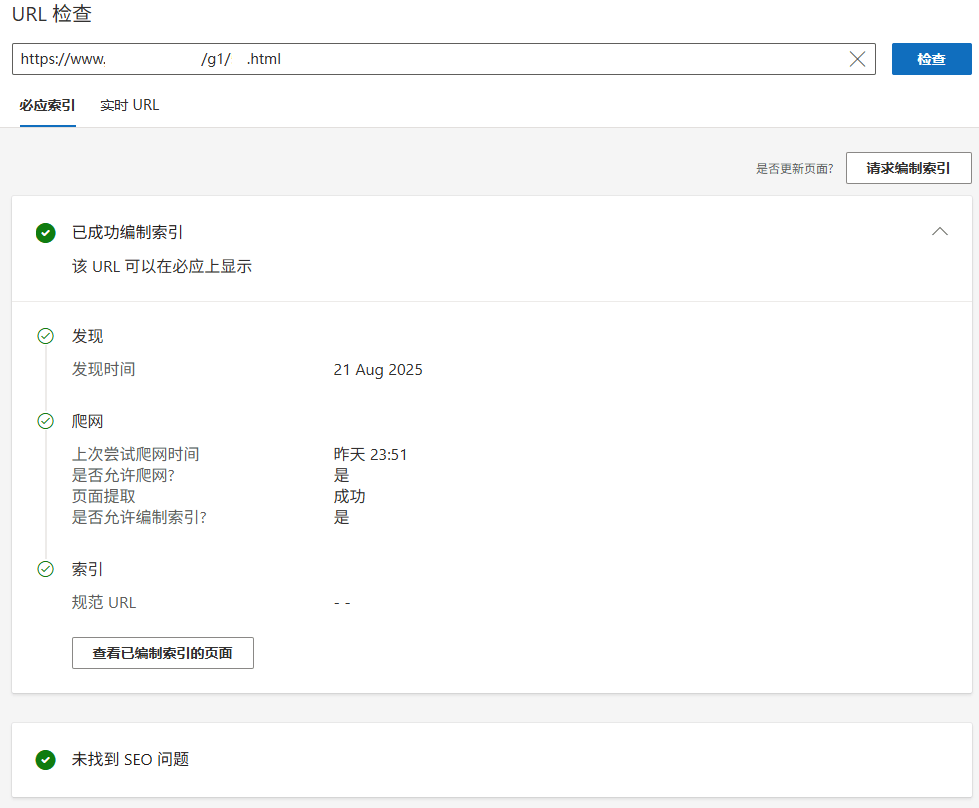Click the 索引 step check icon

(45, 569)
